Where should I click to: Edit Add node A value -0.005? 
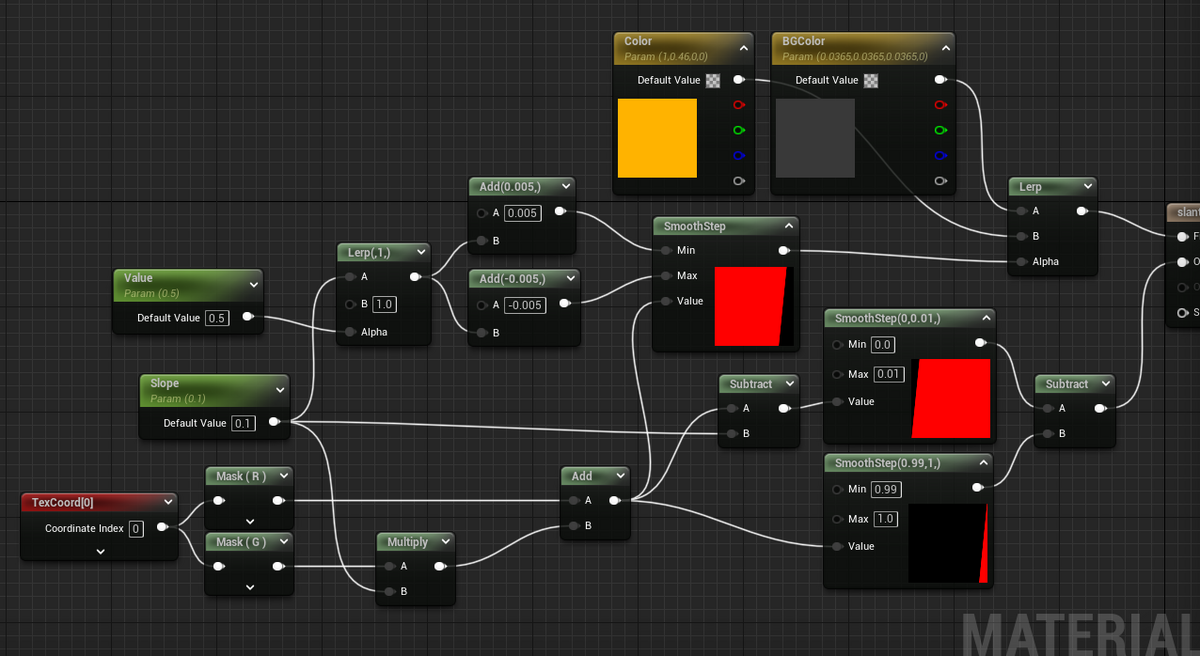pyautogui.click(x=524, y=304)
